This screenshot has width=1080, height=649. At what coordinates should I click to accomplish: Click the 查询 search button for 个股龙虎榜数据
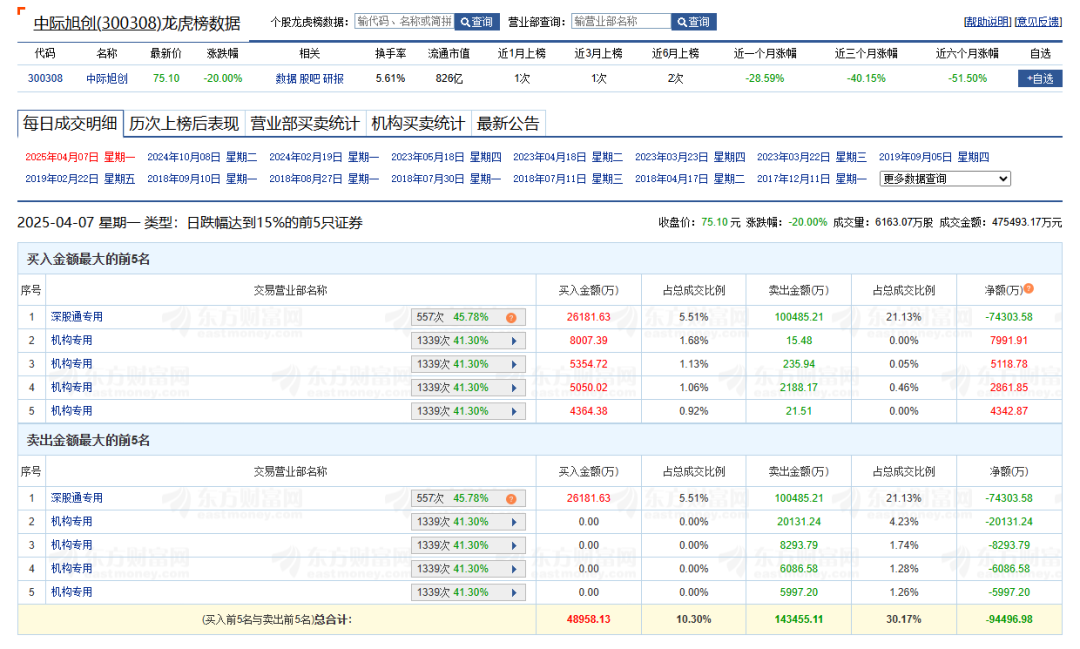pyautogui.click(x=477, y=22)
